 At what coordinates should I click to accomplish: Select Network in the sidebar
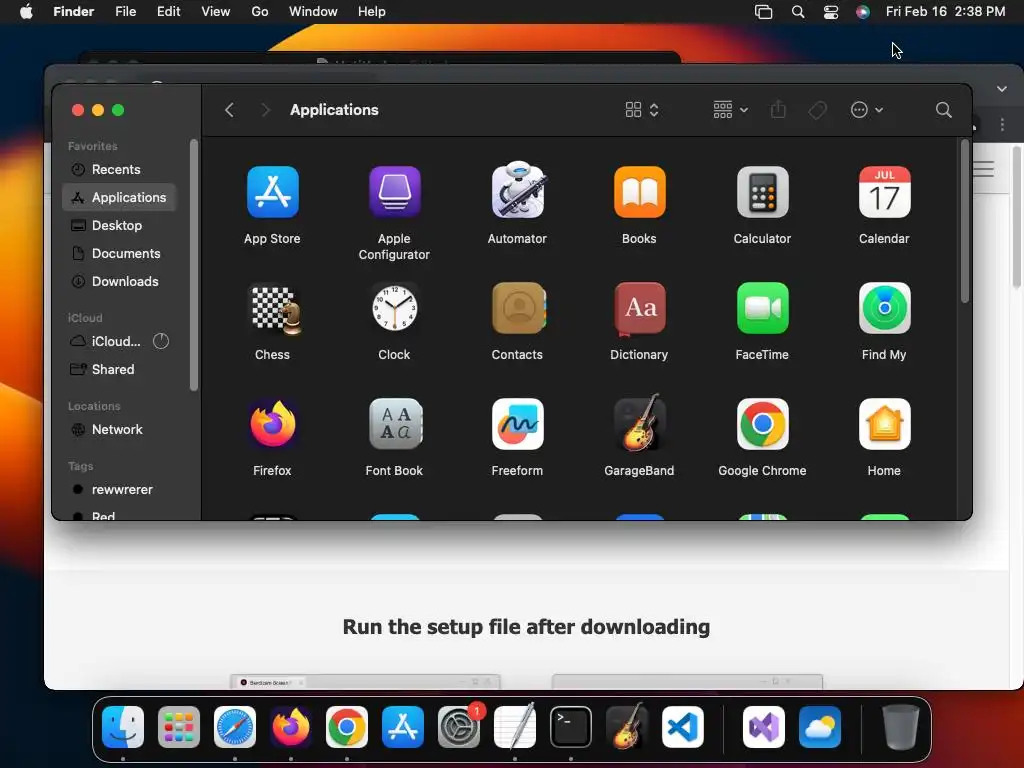[x=119, y=430]
